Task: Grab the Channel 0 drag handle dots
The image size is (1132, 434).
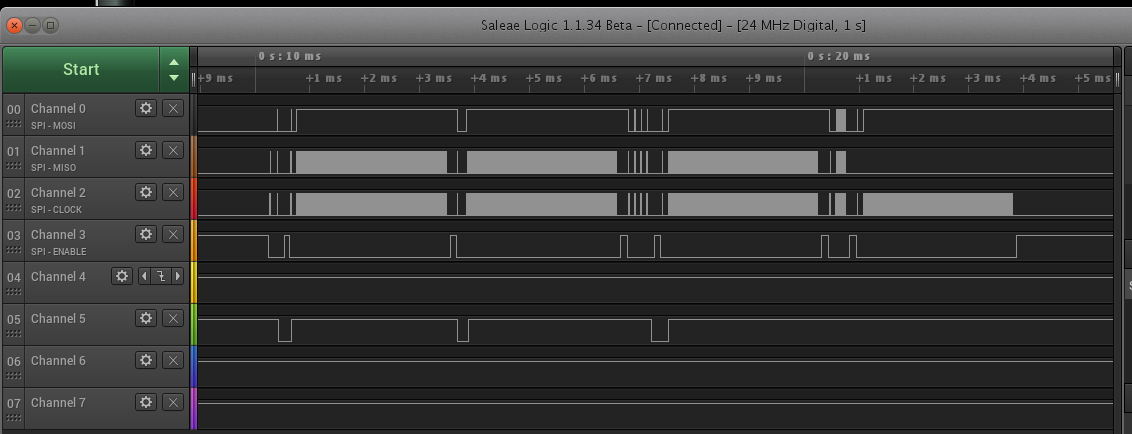Action: click(14, 124)
